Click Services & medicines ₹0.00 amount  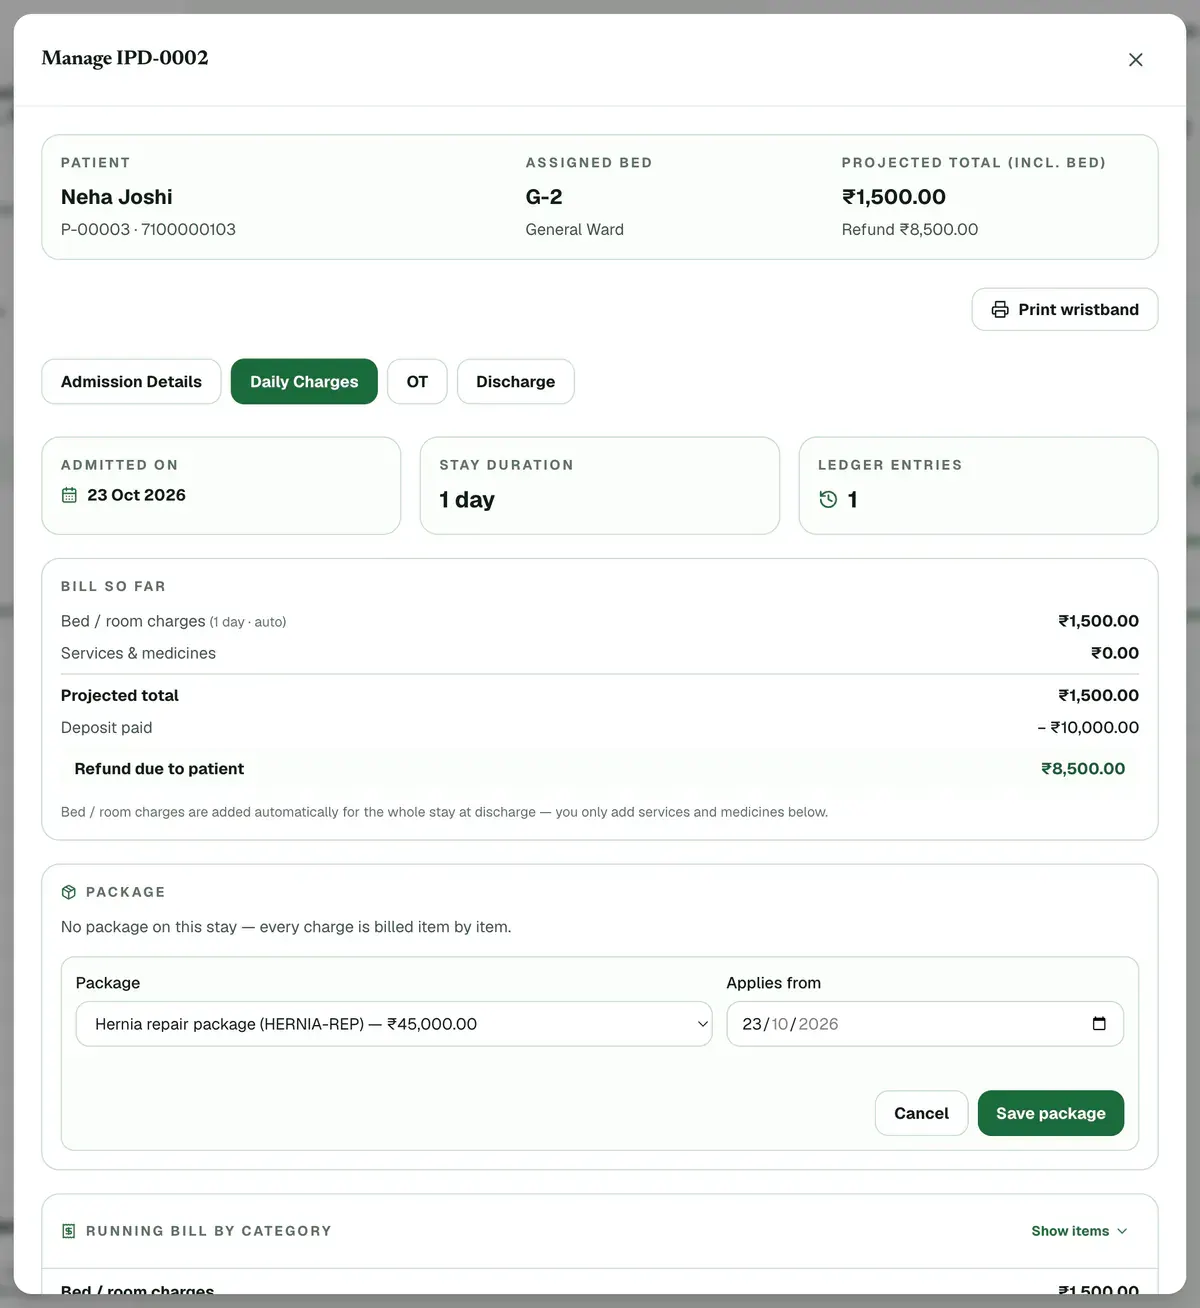1114,653
